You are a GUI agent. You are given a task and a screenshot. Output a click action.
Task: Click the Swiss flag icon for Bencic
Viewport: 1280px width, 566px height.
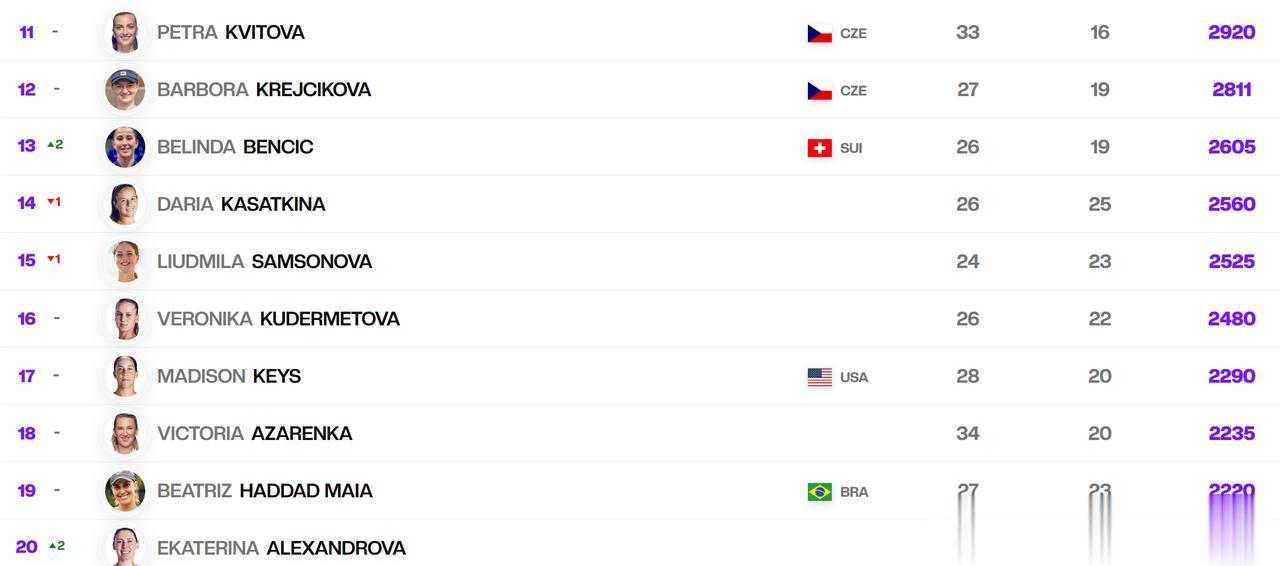[820, 148]
